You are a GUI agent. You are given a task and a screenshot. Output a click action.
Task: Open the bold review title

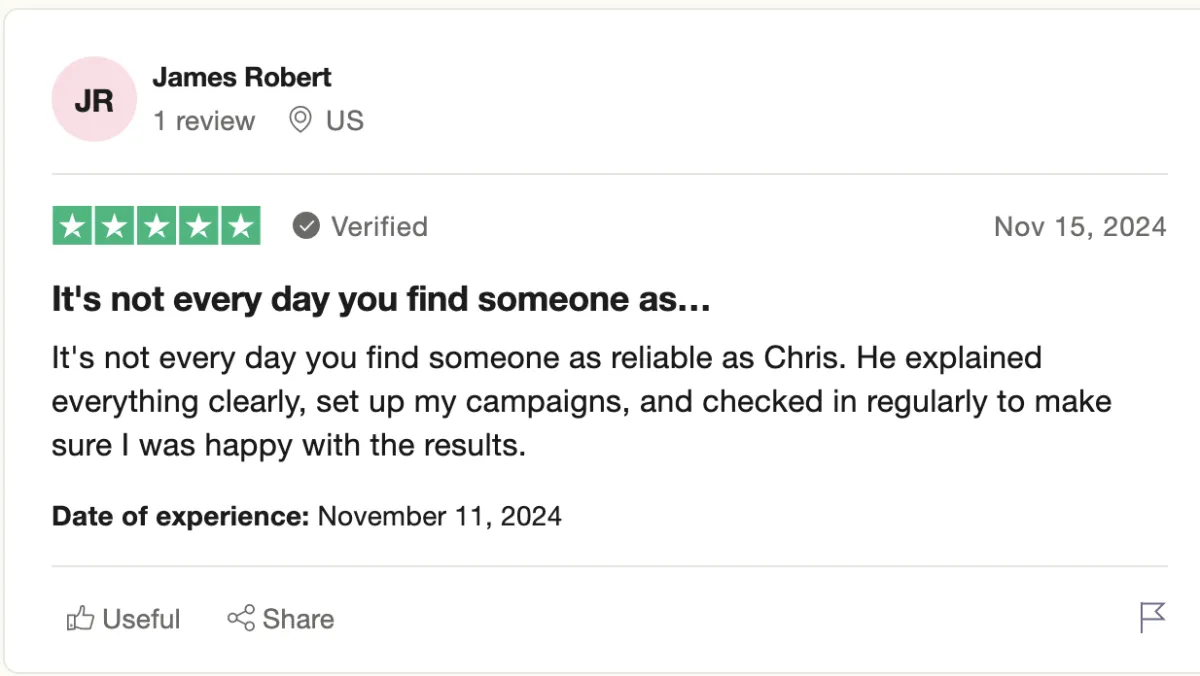[x=381, y=300]
